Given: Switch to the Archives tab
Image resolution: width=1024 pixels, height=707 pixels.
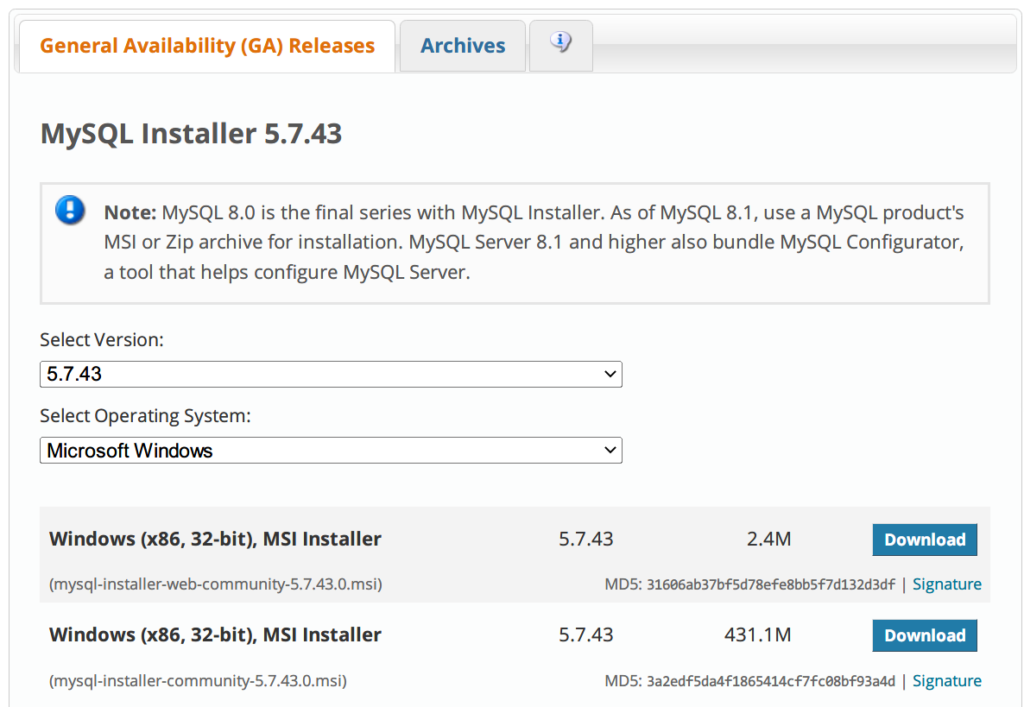Looking at the screenshot, I should point(462,45).
